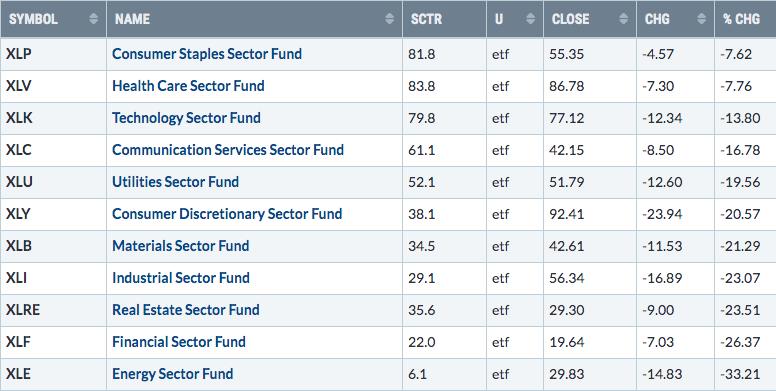
Task: Sort table by SYMBOL column arrows
Action: (93, 19)
